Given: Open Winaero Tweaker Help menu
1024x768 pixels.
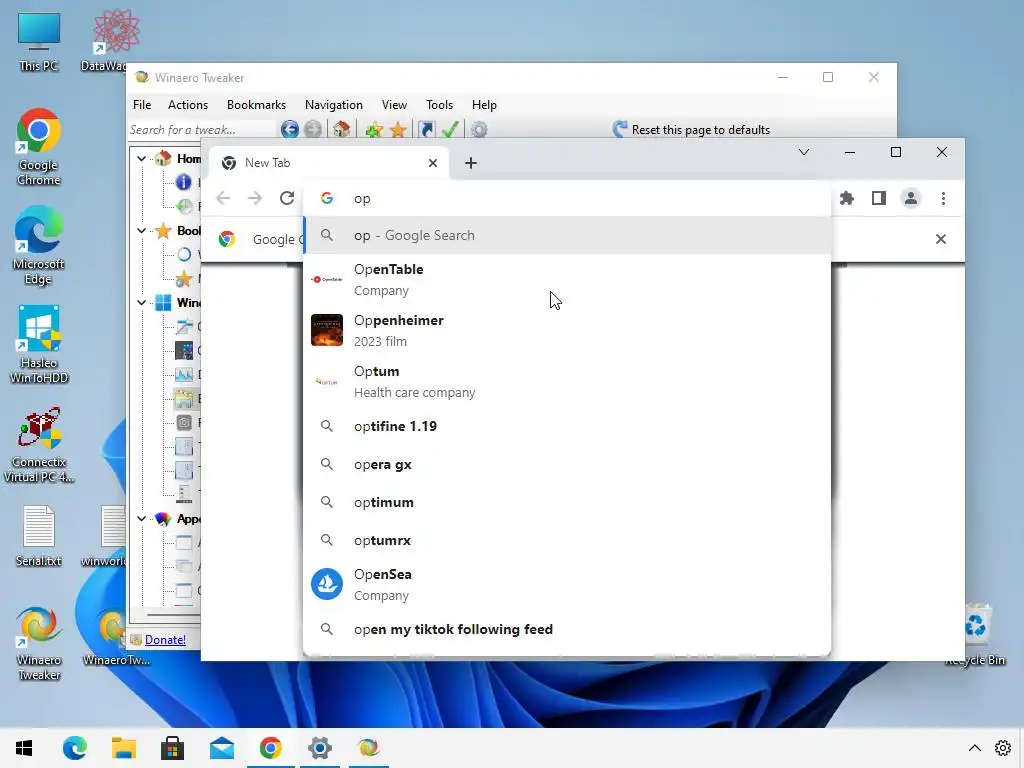Looking at the screenshot, I should point(485,105).
